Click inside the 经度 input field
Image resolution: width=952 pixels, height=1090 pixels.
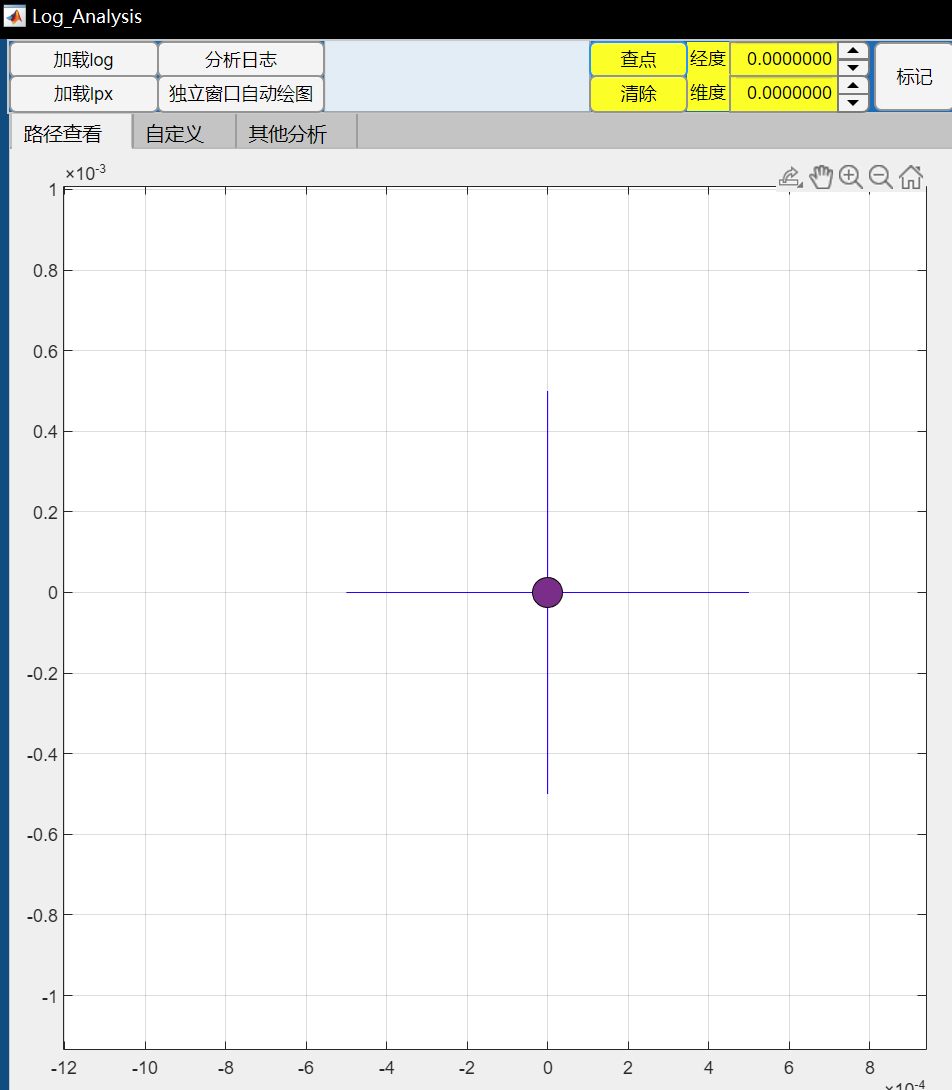pos(784,59)
